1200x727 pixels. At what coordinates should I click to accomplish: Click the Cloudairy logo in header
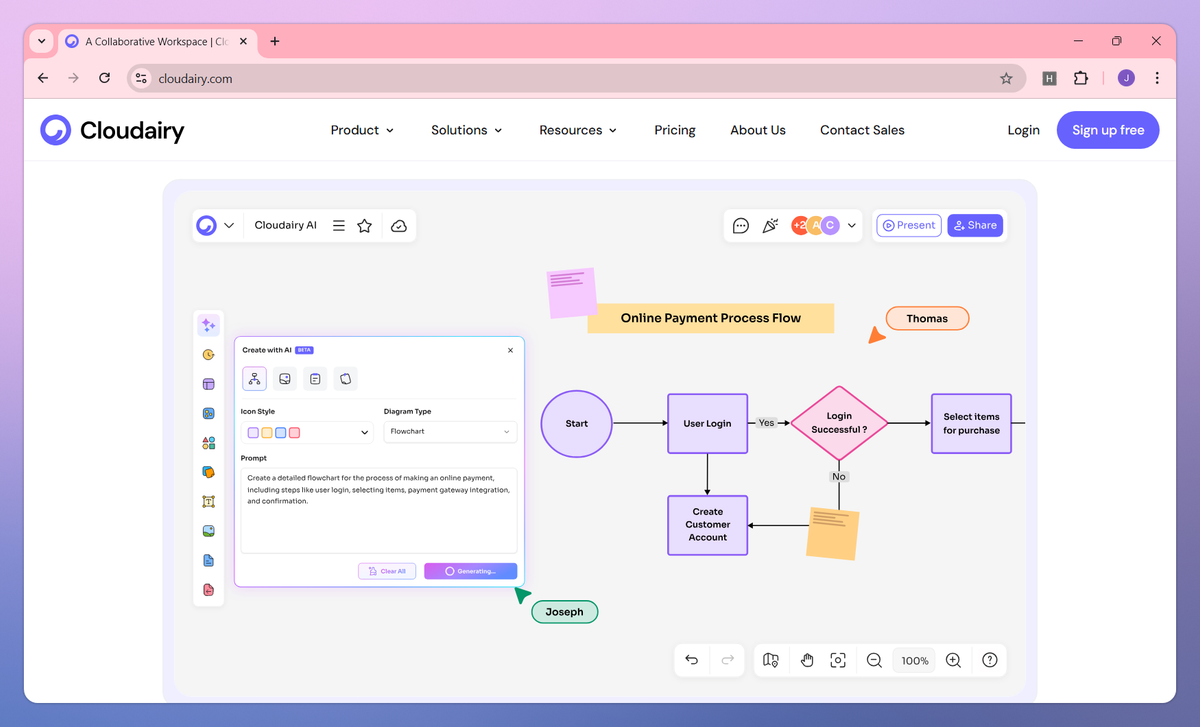pyautogui.click(x=112, y=130)
